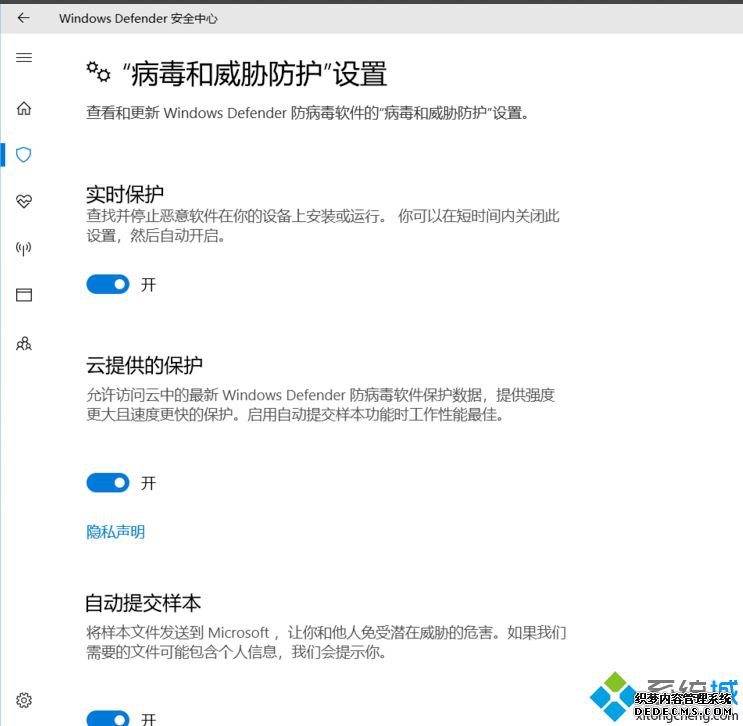This screenshot has height=726, width=743.
Task: Open the 隐私声明 link
Action: (116, 532)
